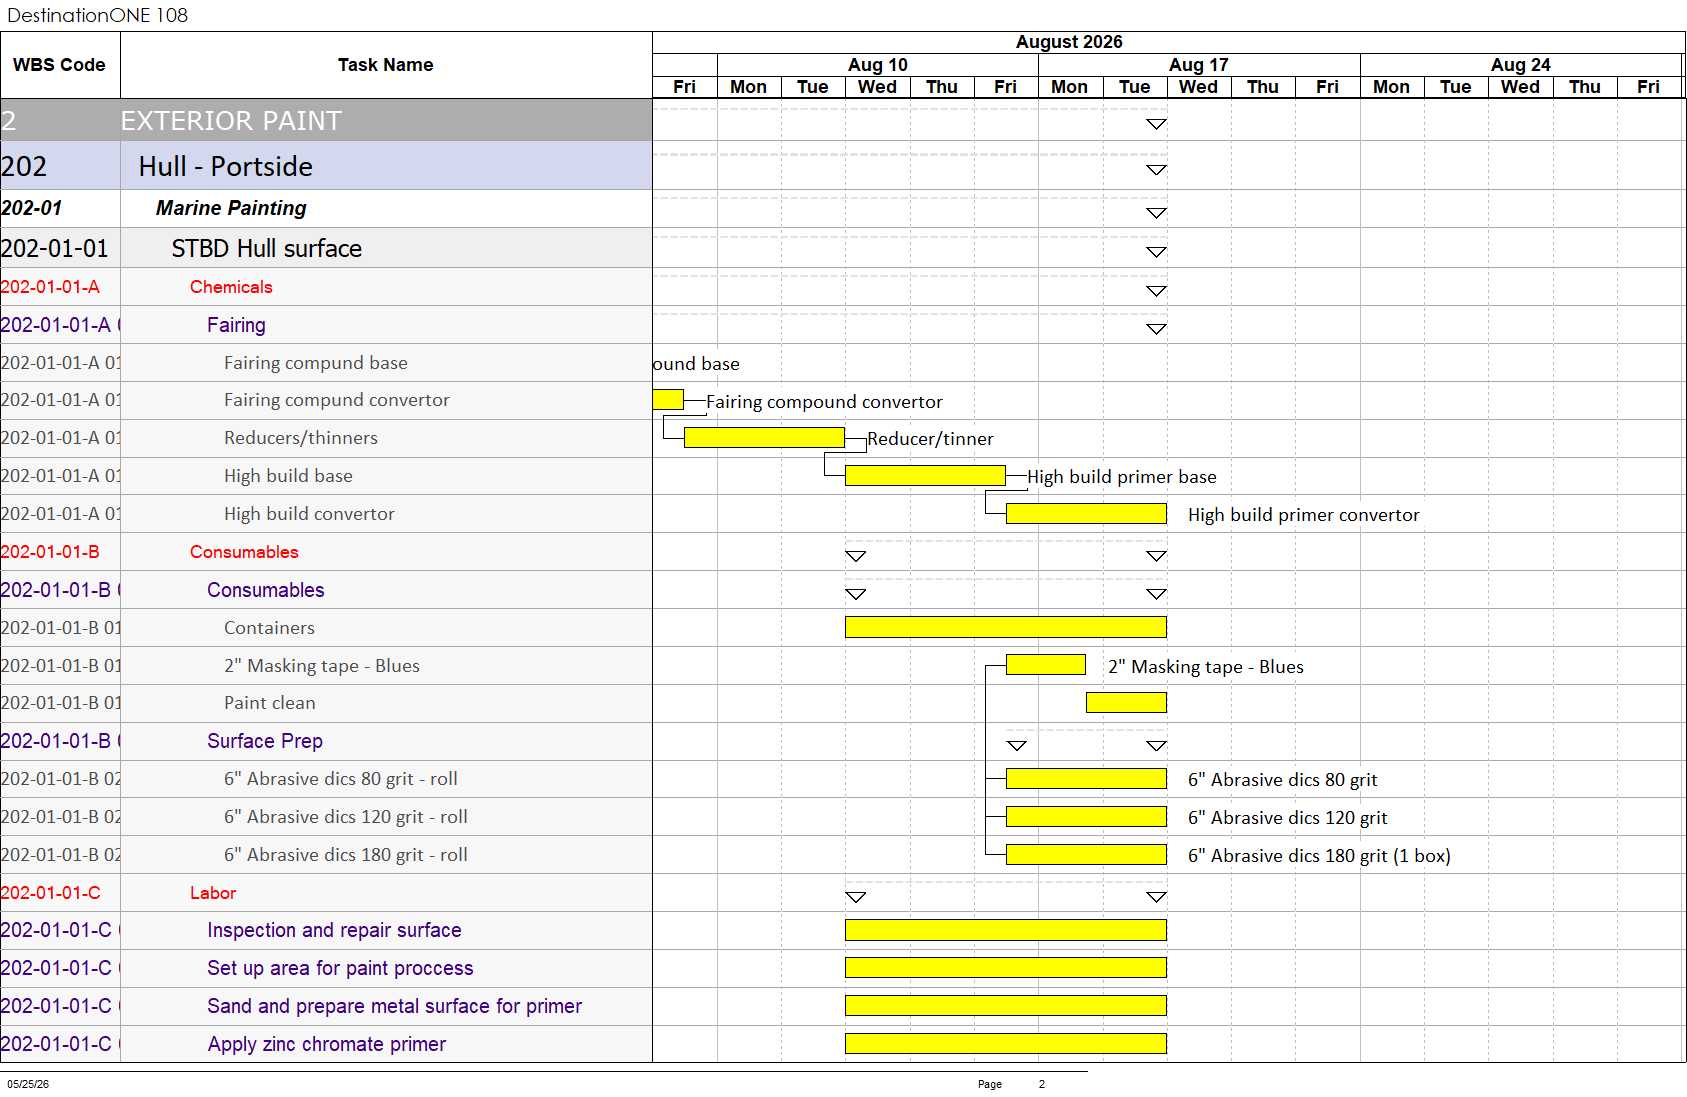This screenshot has width=1687, height=1097.
Task: Click the 6" Abrasive dics 180 grit Gantt bar
Action: (1086, 854)
